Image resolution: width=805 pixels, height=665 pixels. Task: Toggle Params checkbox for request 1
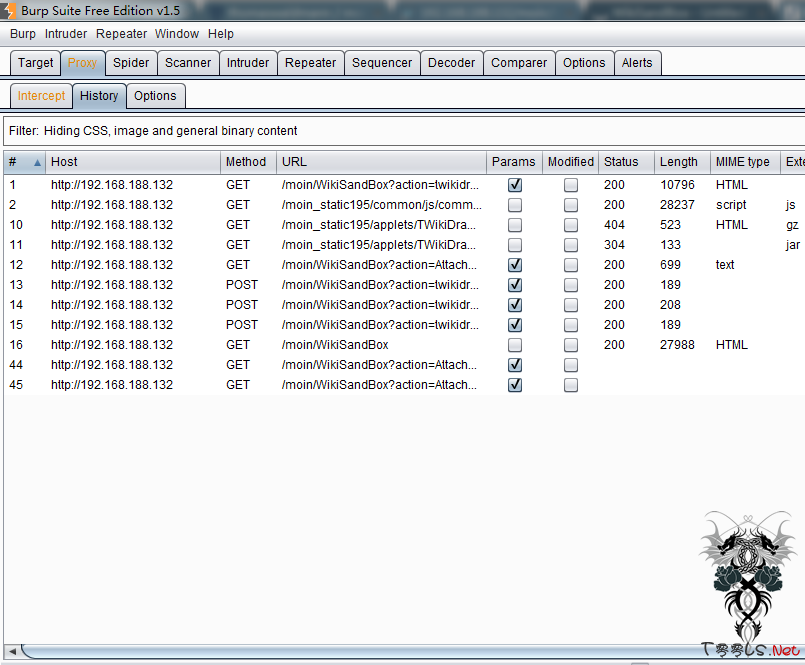pos(515,185)
